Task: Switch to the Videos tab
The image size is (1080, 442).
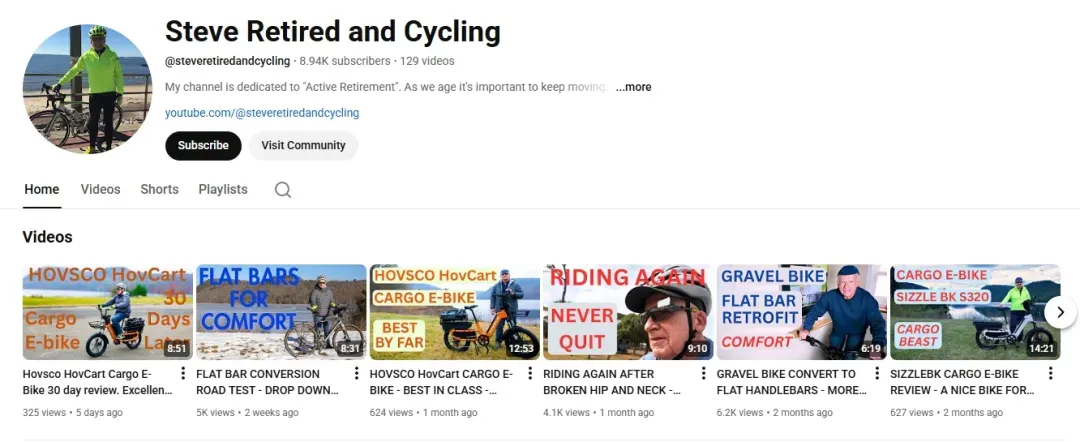Action: 101,189
